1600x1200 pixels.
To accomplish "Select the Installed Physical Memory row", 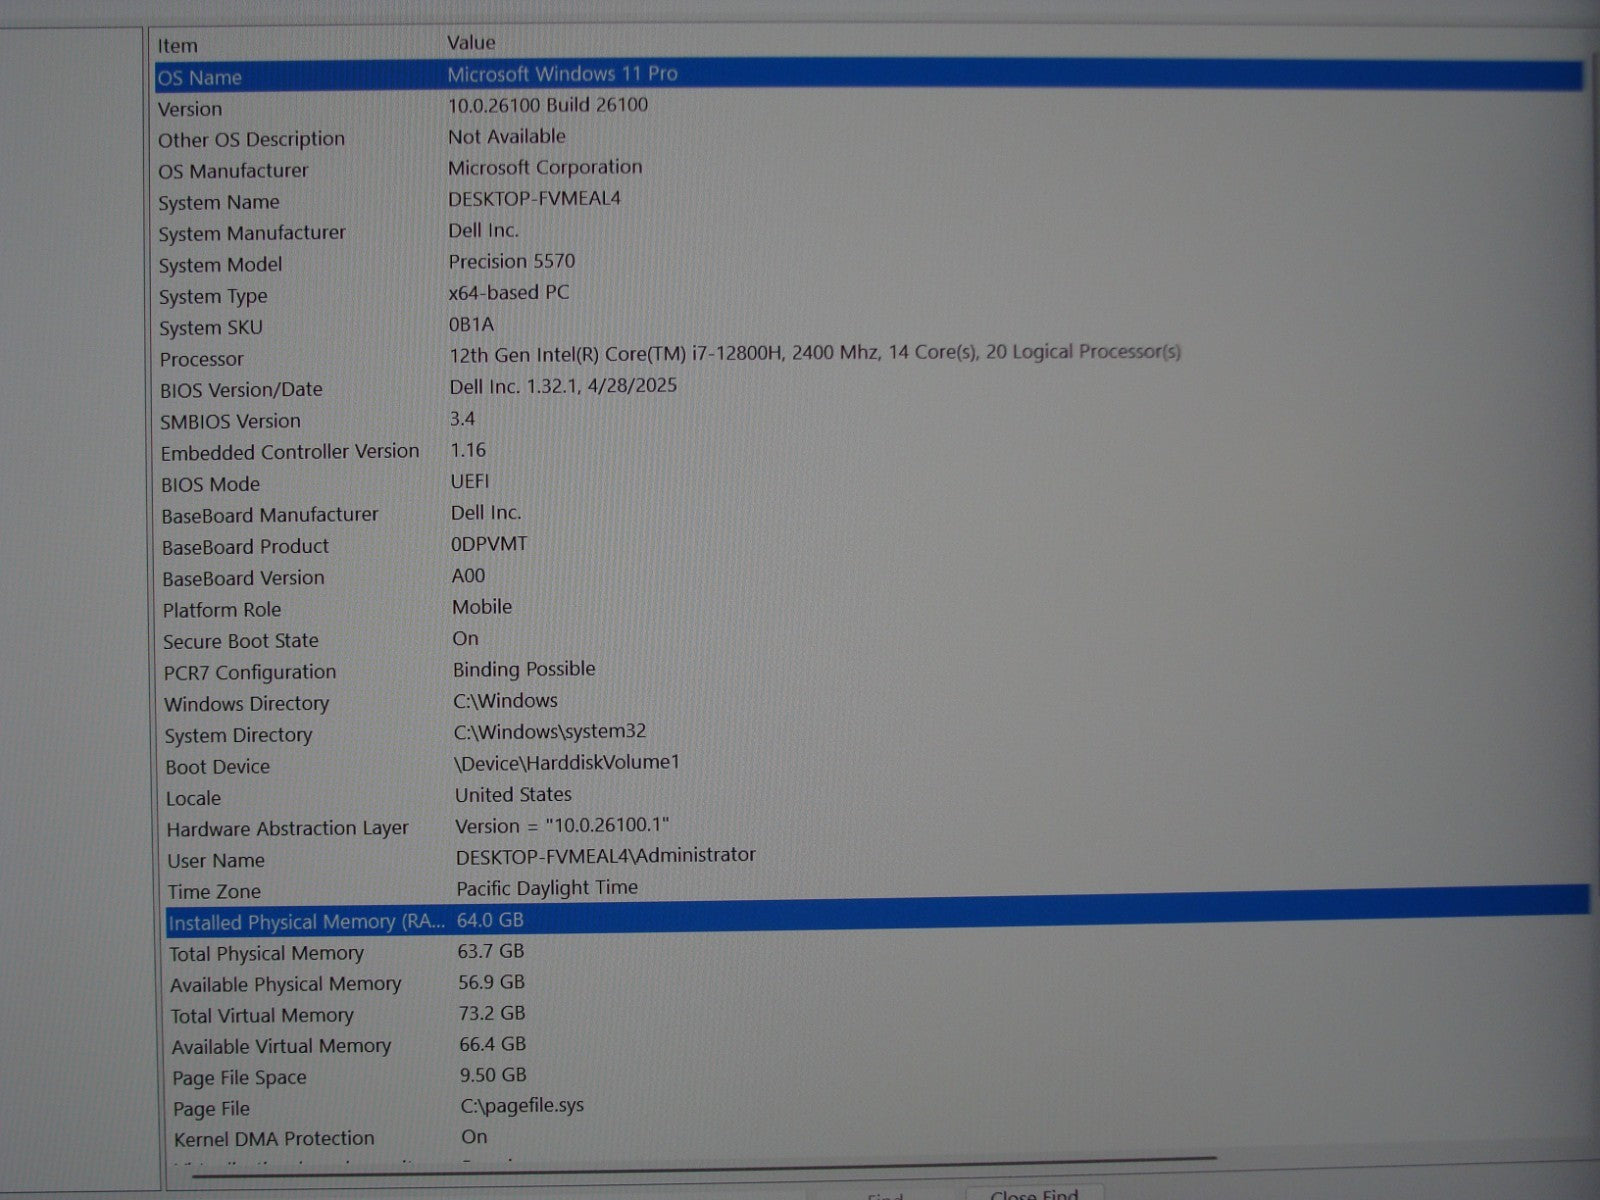I will pyautogui.click(x=306, y=922).
